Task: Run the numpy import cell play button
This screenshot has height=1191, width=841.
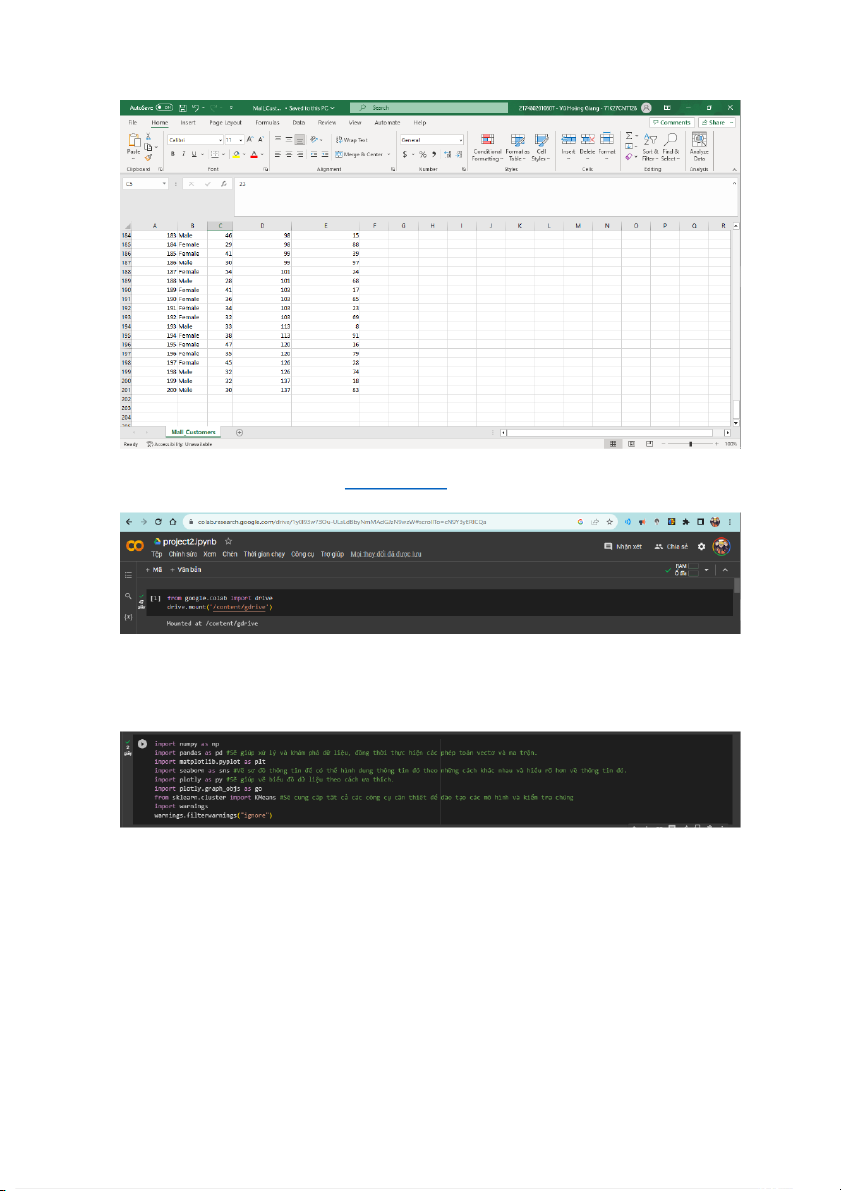Action: [x=142, y=744]
